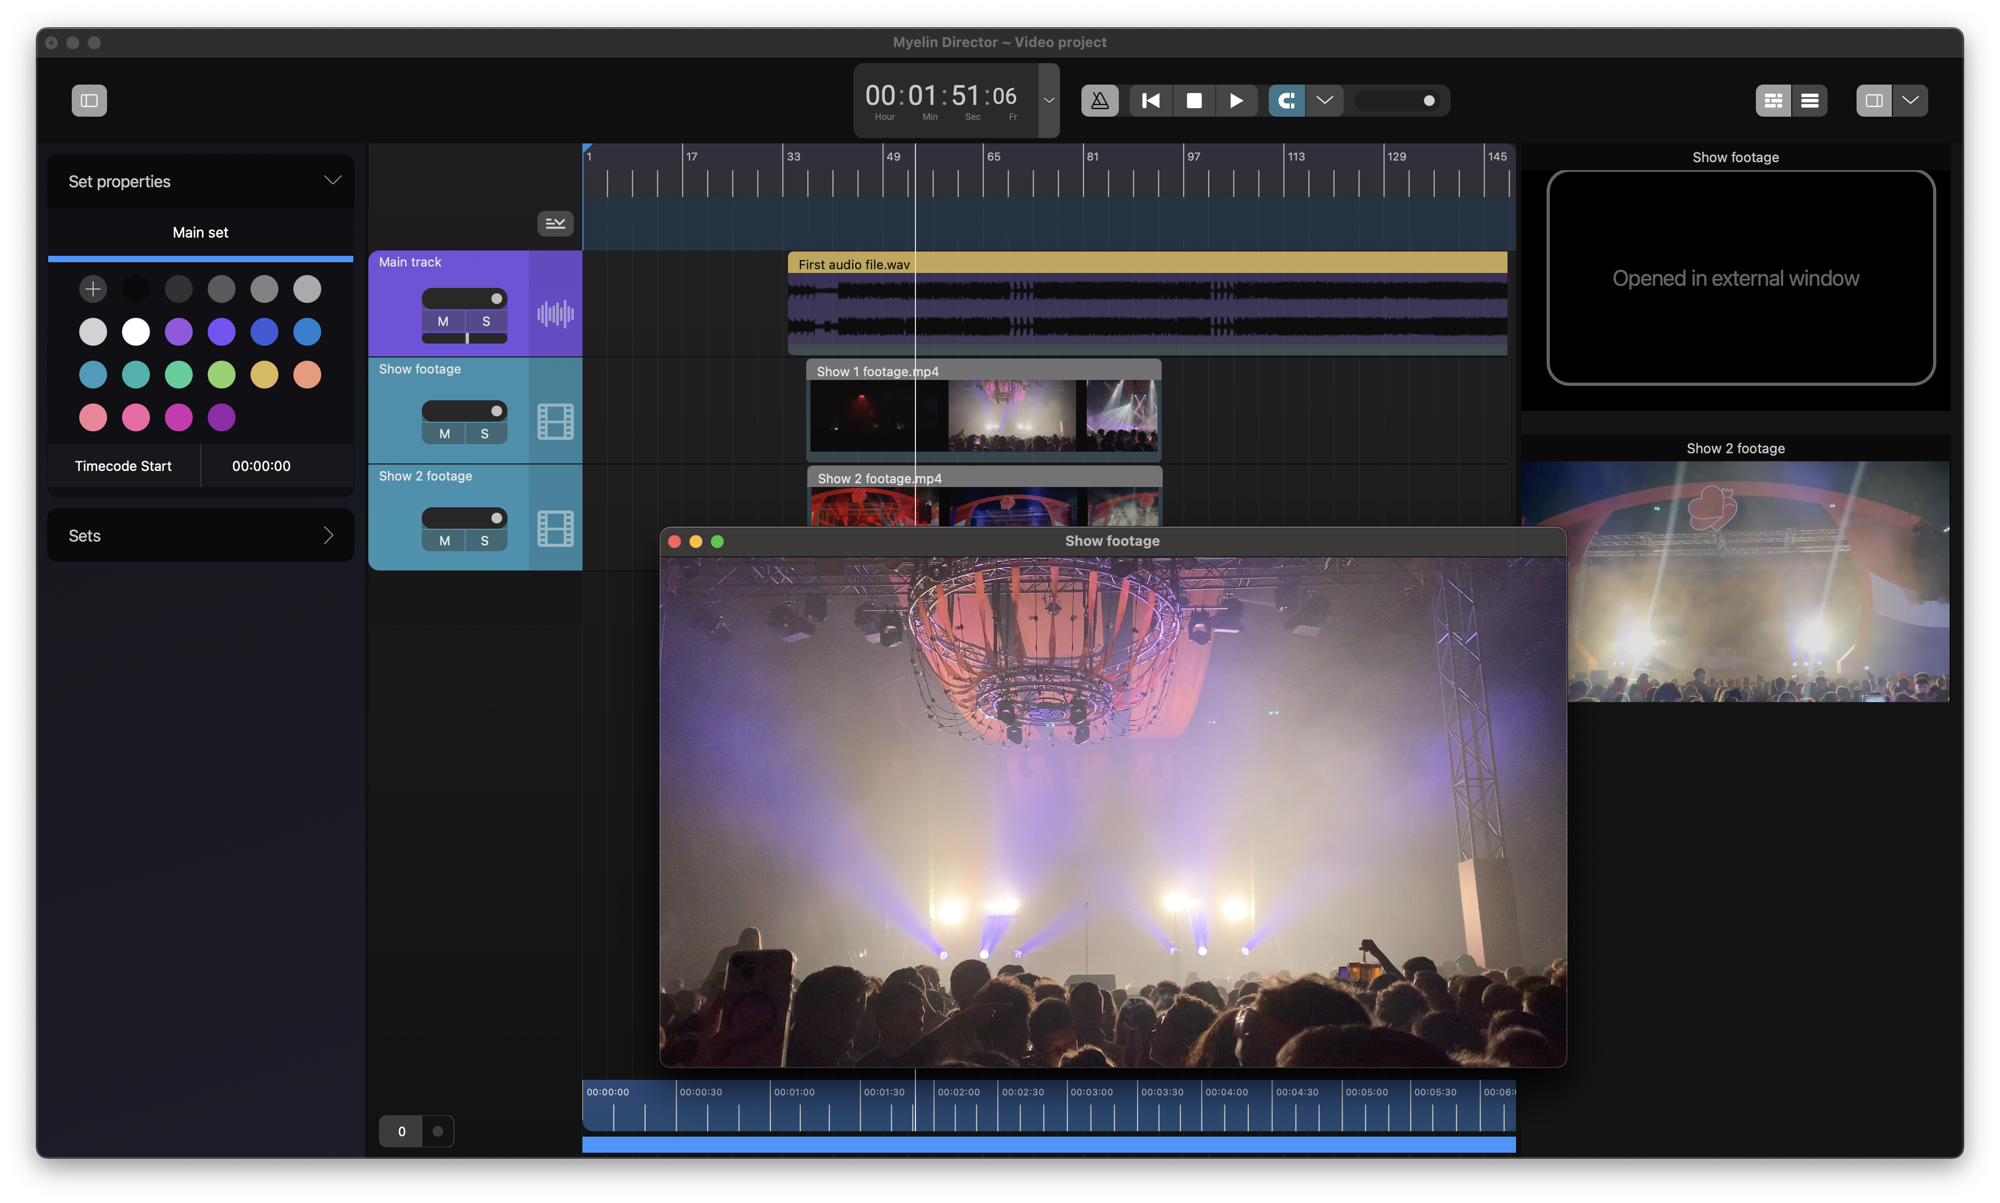Add a custom color with plus button
The height and width of the screenshot is (1203, 2000).
(93, 289)
